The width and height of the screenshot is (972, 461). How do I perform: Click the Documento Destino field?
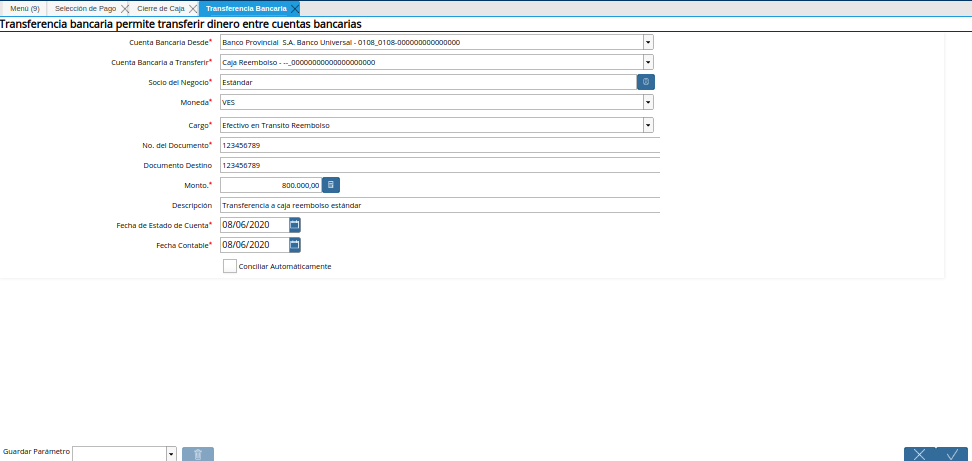coord(440,165)
